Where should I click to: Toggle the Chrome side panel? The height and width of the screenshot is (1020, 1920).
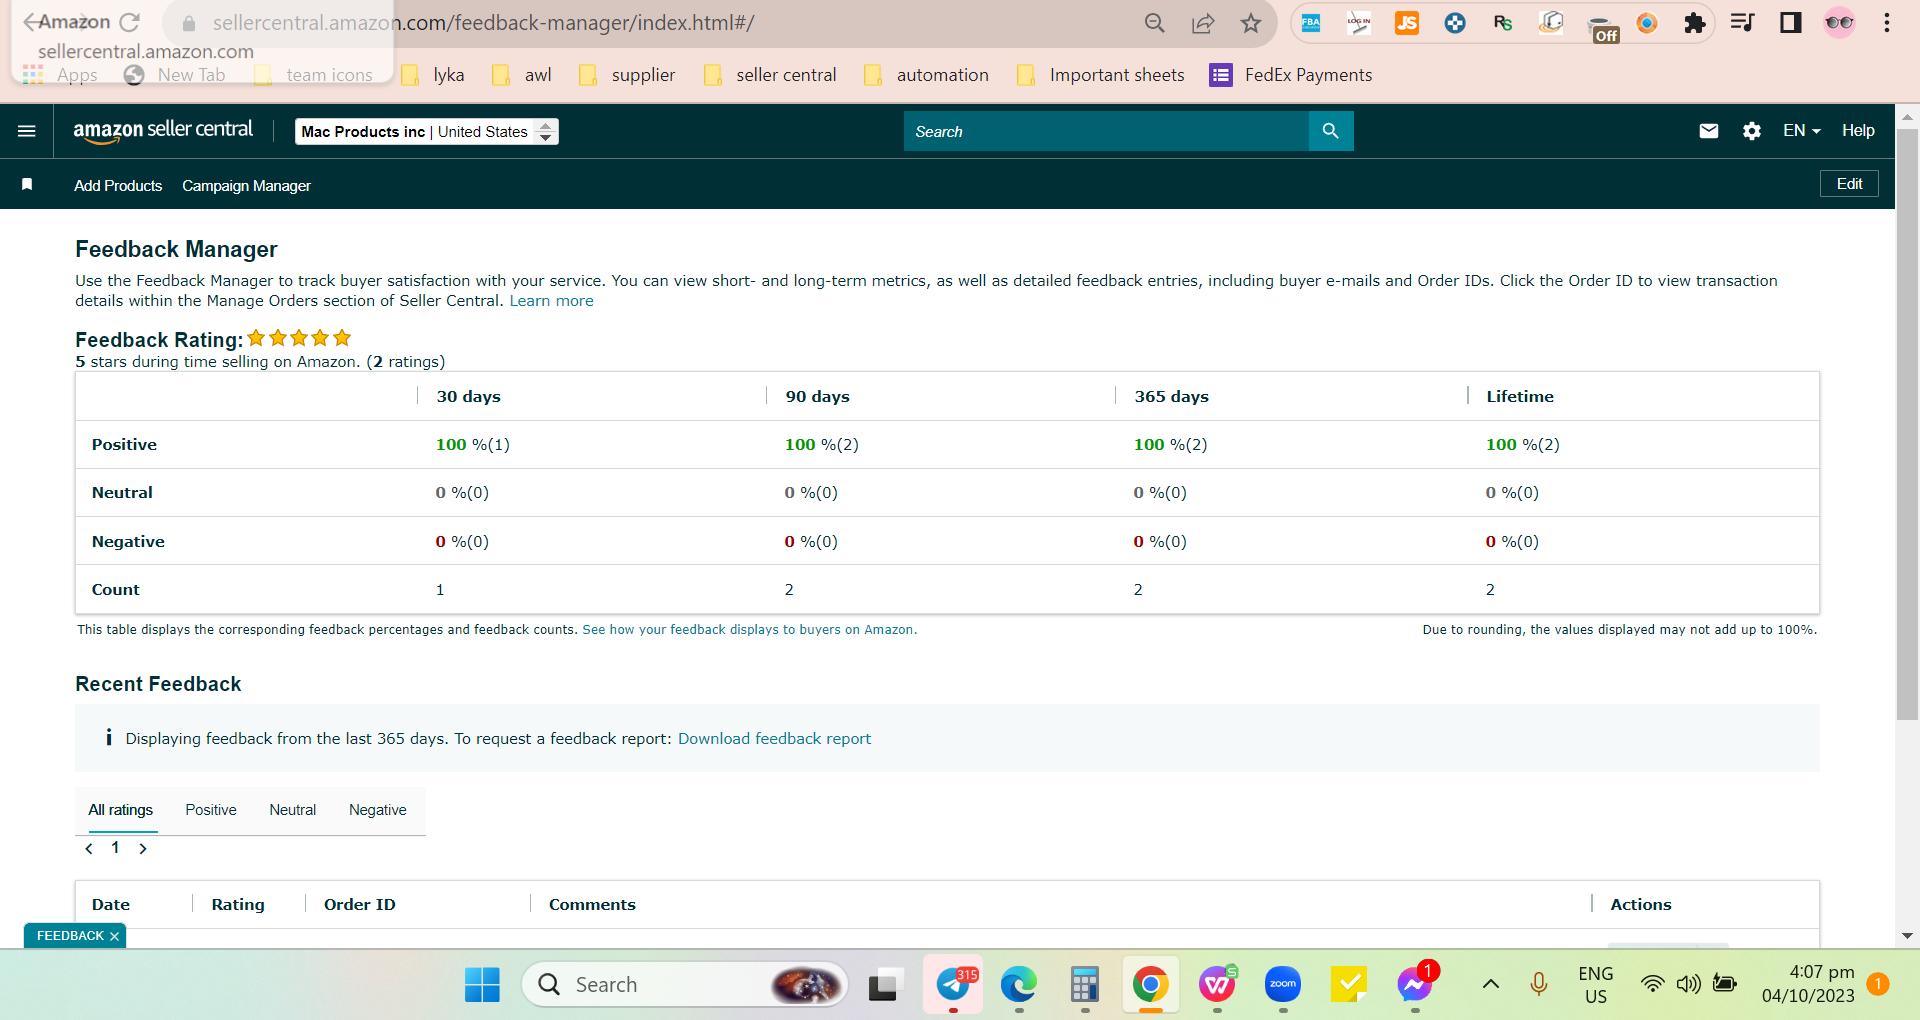point(1790,23)
